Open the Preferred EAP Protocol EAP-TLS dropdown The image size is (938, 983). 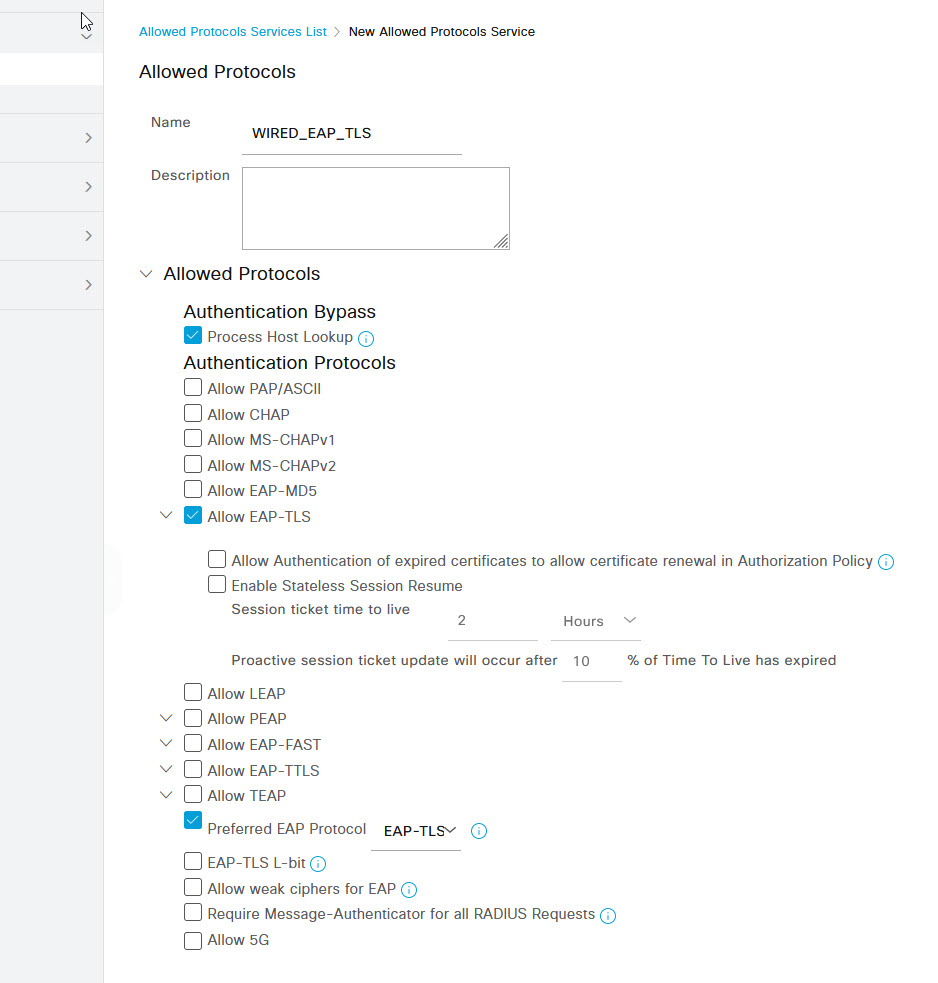(x=416, y=831)
